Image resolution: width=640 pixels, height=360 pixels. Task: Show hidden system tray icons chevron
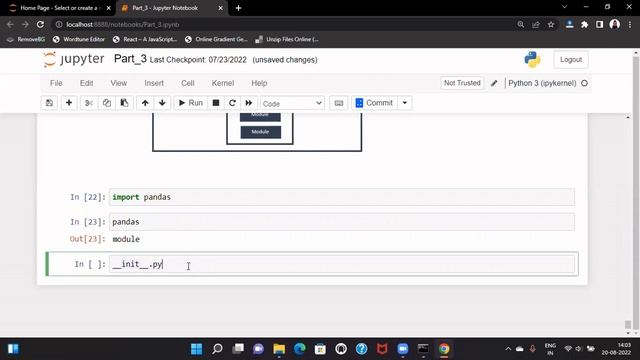coord(508,349)
